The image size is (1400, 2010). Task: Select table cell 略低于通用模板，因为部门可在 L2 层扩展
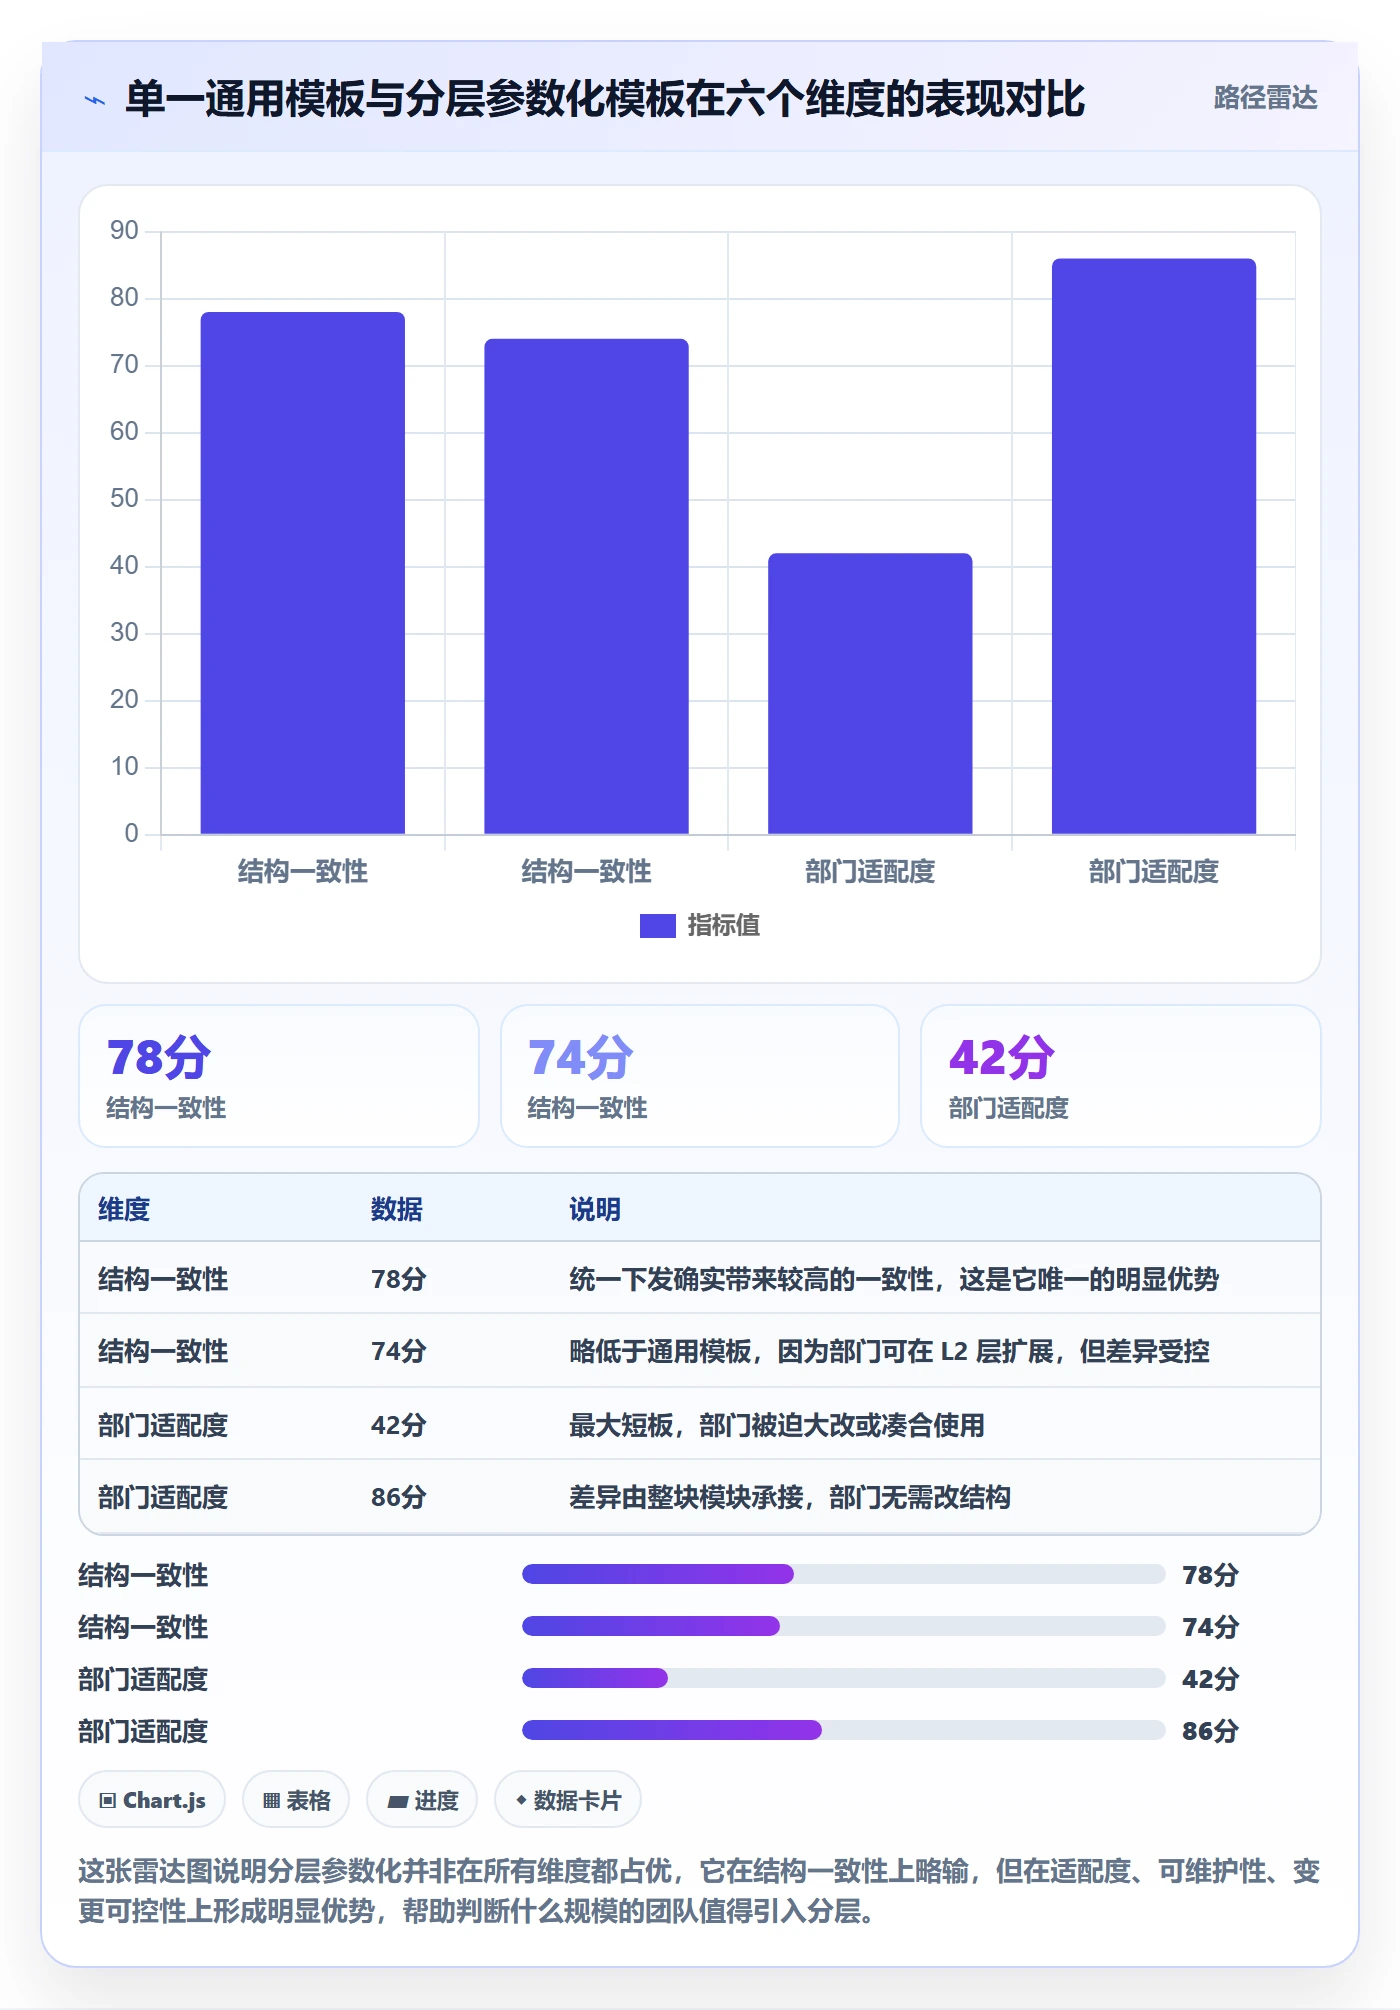pyautogui.click(x=889, y=1351)
